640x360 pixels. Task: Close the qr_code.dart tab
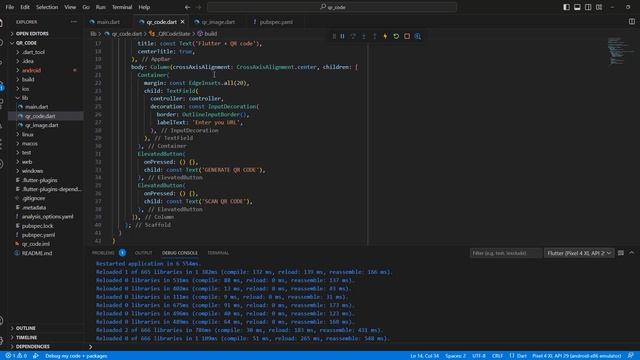[182, 22]
